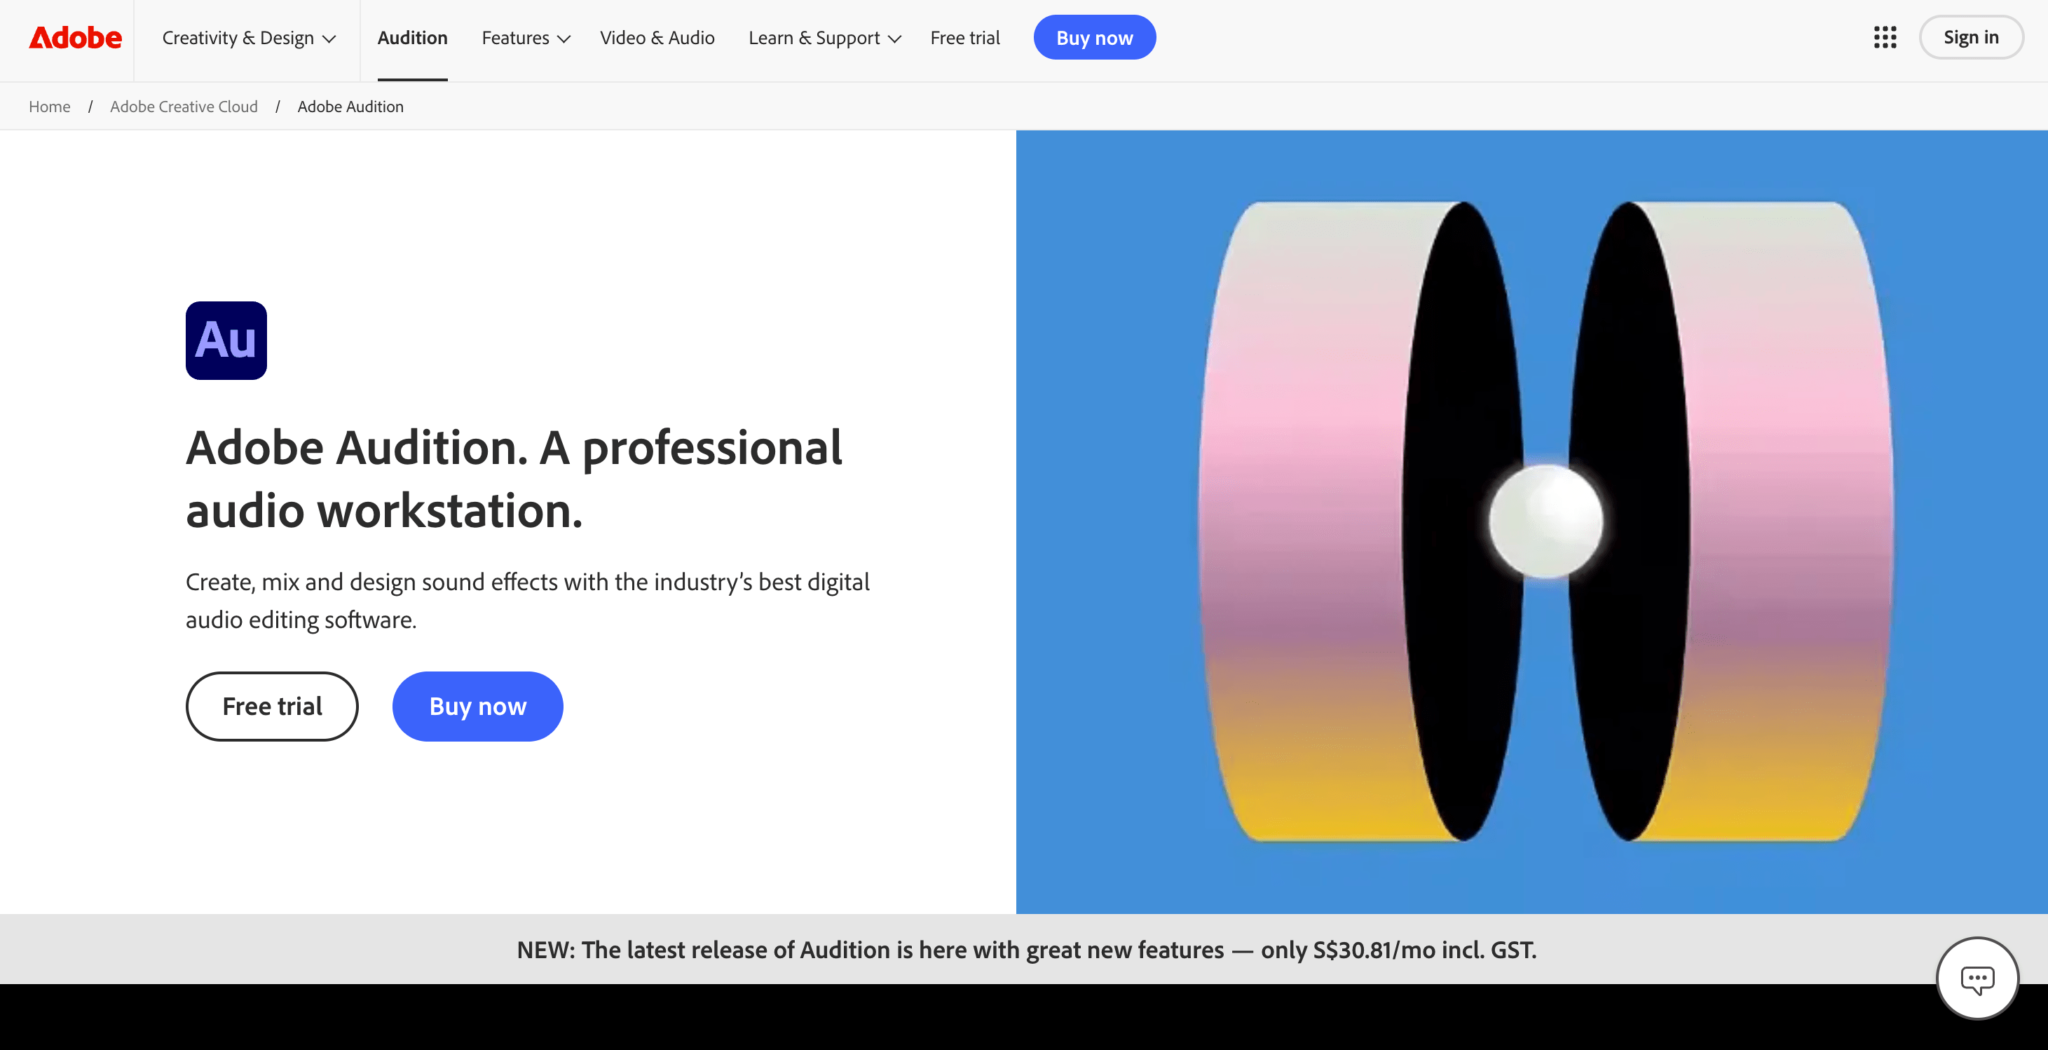The width and height of the screenshot is (2048, 1050).
Task: Click the Adobe logo in the header
Action: click(75, 38)
